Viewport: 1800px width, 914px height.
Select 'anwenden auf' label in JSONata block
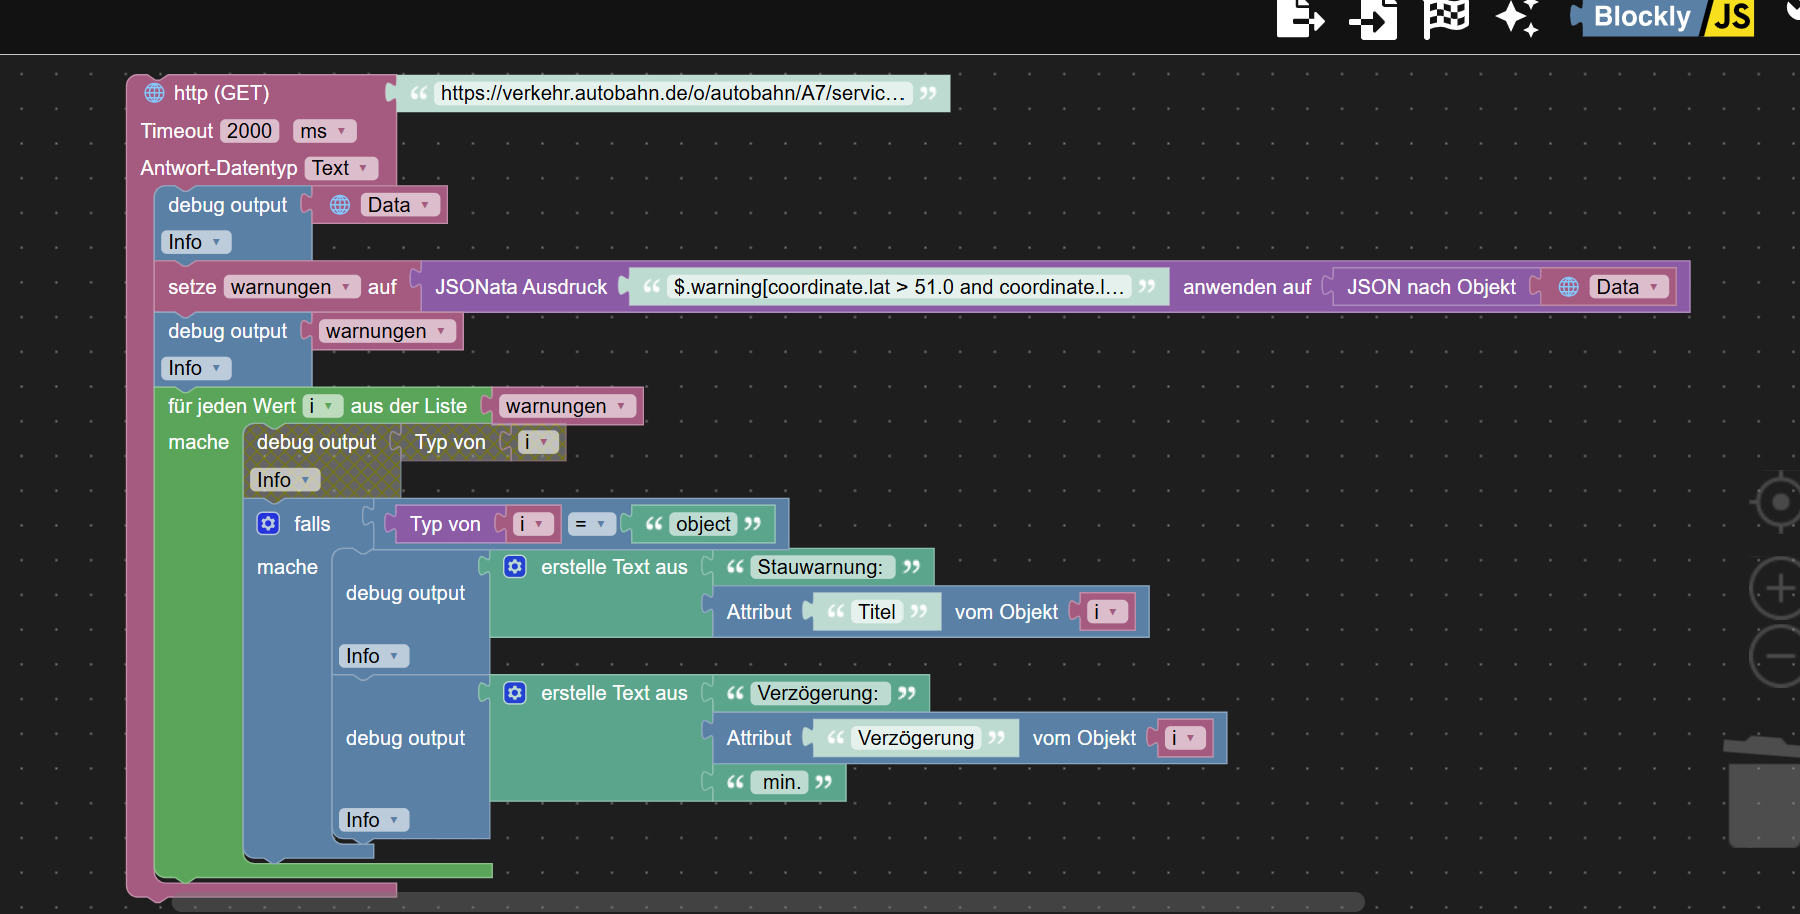(x=1247, y=287)
